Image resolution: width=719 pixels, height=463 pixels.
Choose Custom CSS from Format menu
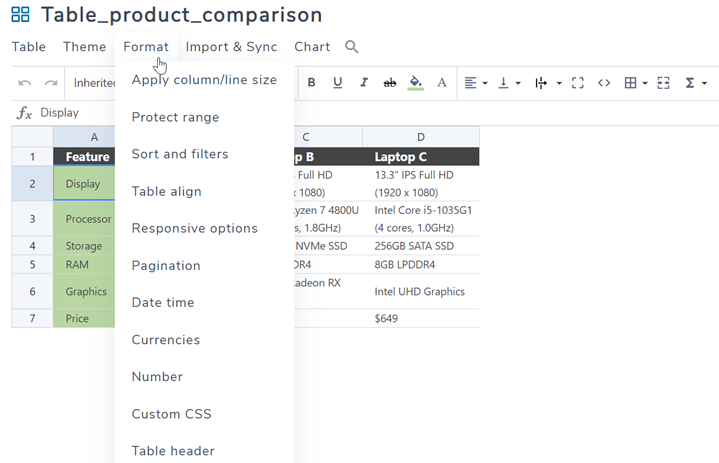click(x=171, y=414)
